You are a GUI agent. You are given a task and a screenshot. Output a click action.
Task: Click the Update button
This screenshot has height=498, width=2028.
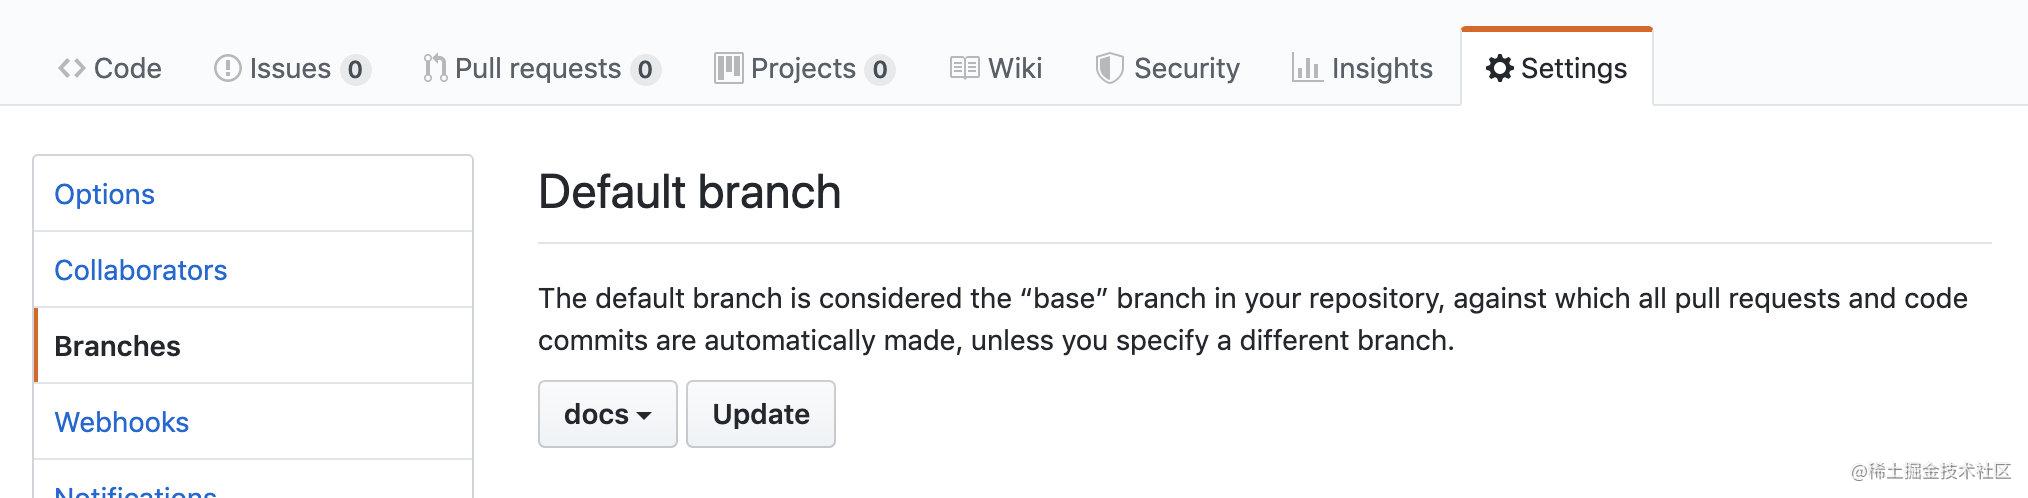[761, 414]
